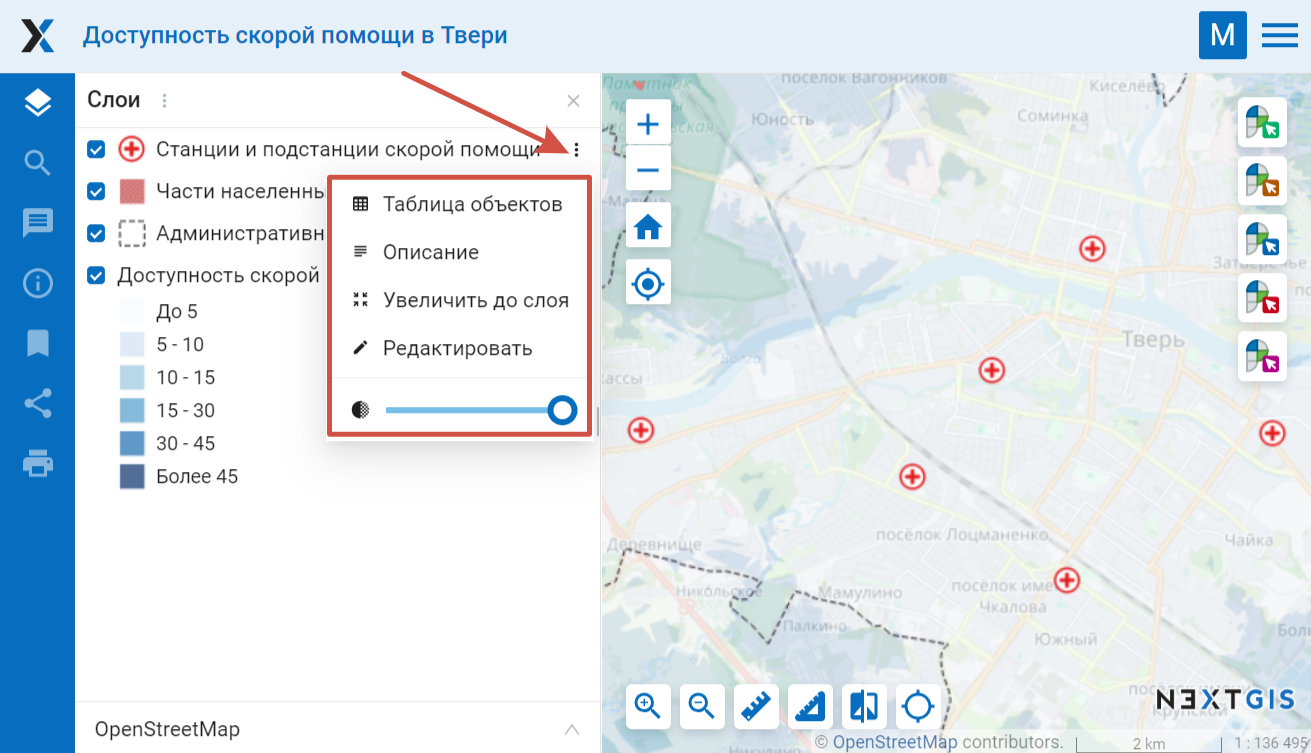Viewport: 1311px width, 753px height.
Task: Choose Описание menu item
Action: 460,252
